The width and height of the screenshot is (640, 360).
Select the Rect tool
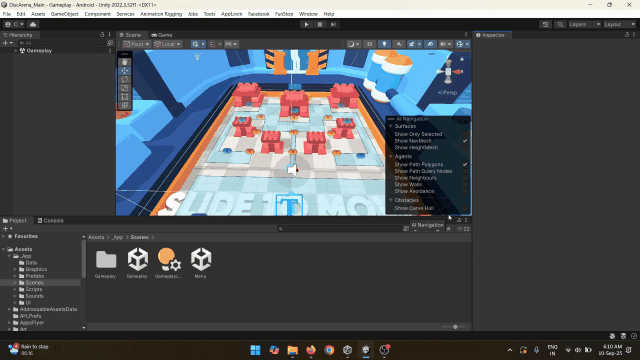(x=125, y=97)
